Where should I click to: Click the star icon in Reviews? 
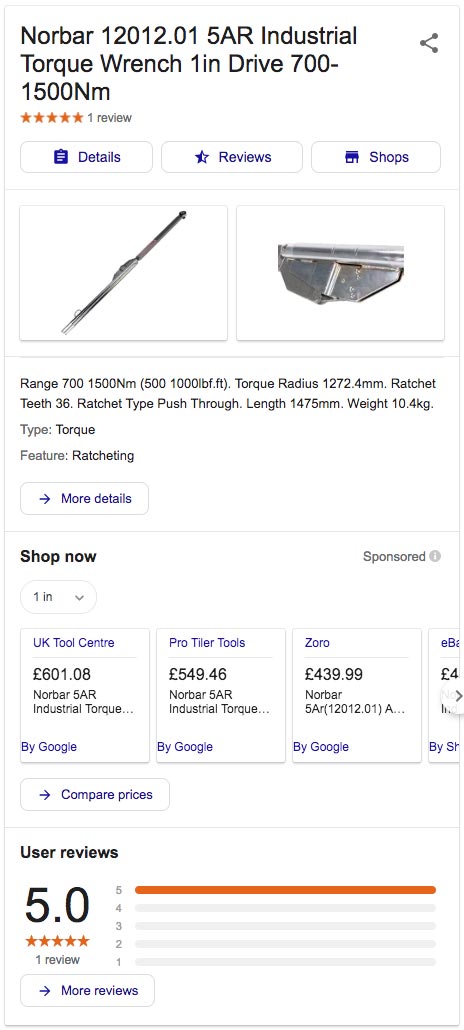[x=202, y=157]
